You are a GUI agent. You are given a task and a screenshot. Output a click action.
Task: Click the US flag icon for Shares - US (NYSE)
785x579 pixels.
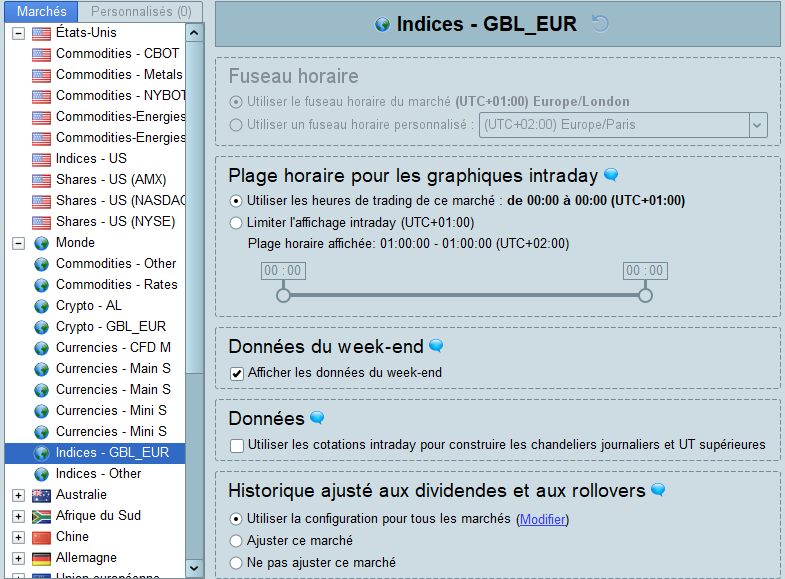[41, 222]
